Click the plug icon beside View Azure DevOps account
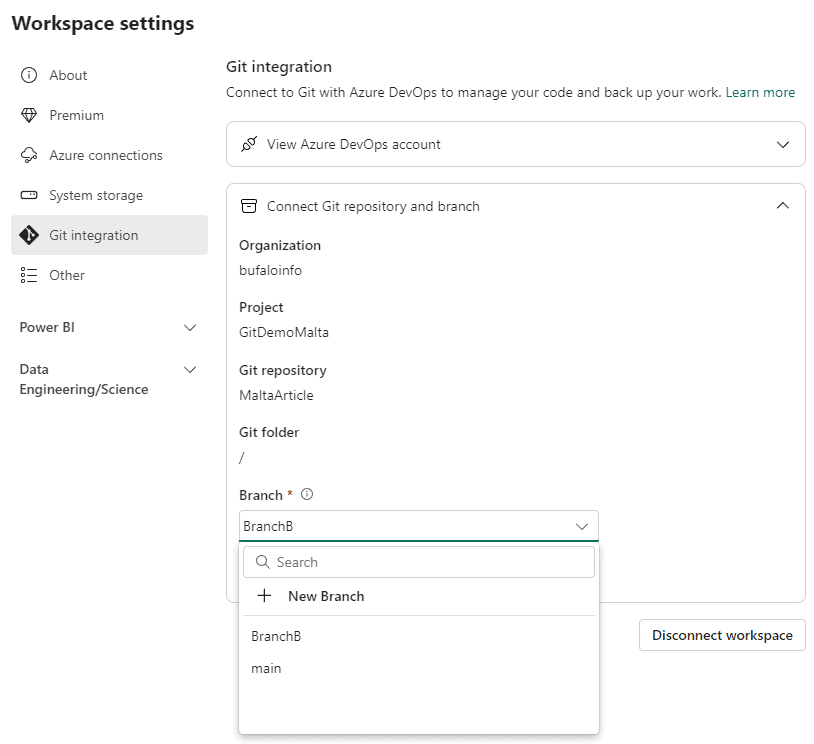 point(249,144)
